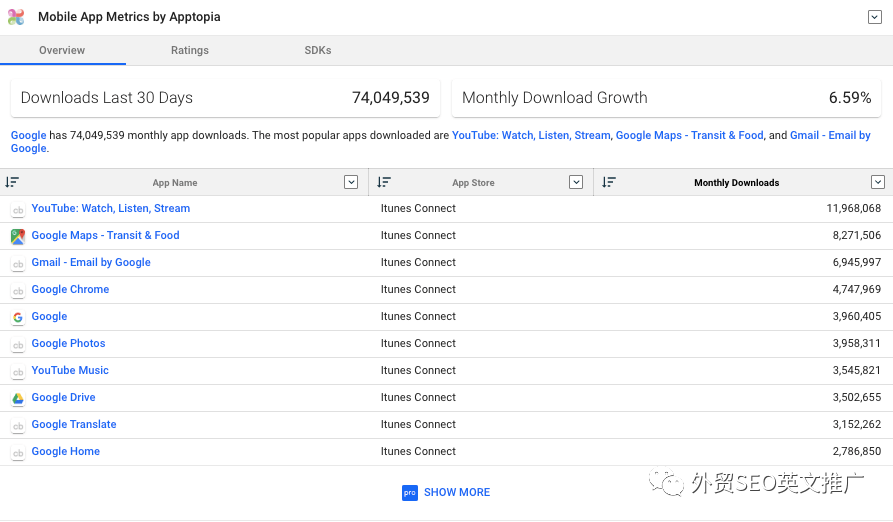Open the App Store column dropdown
This screenshot has width=893, height=522.
click(576, 182)
